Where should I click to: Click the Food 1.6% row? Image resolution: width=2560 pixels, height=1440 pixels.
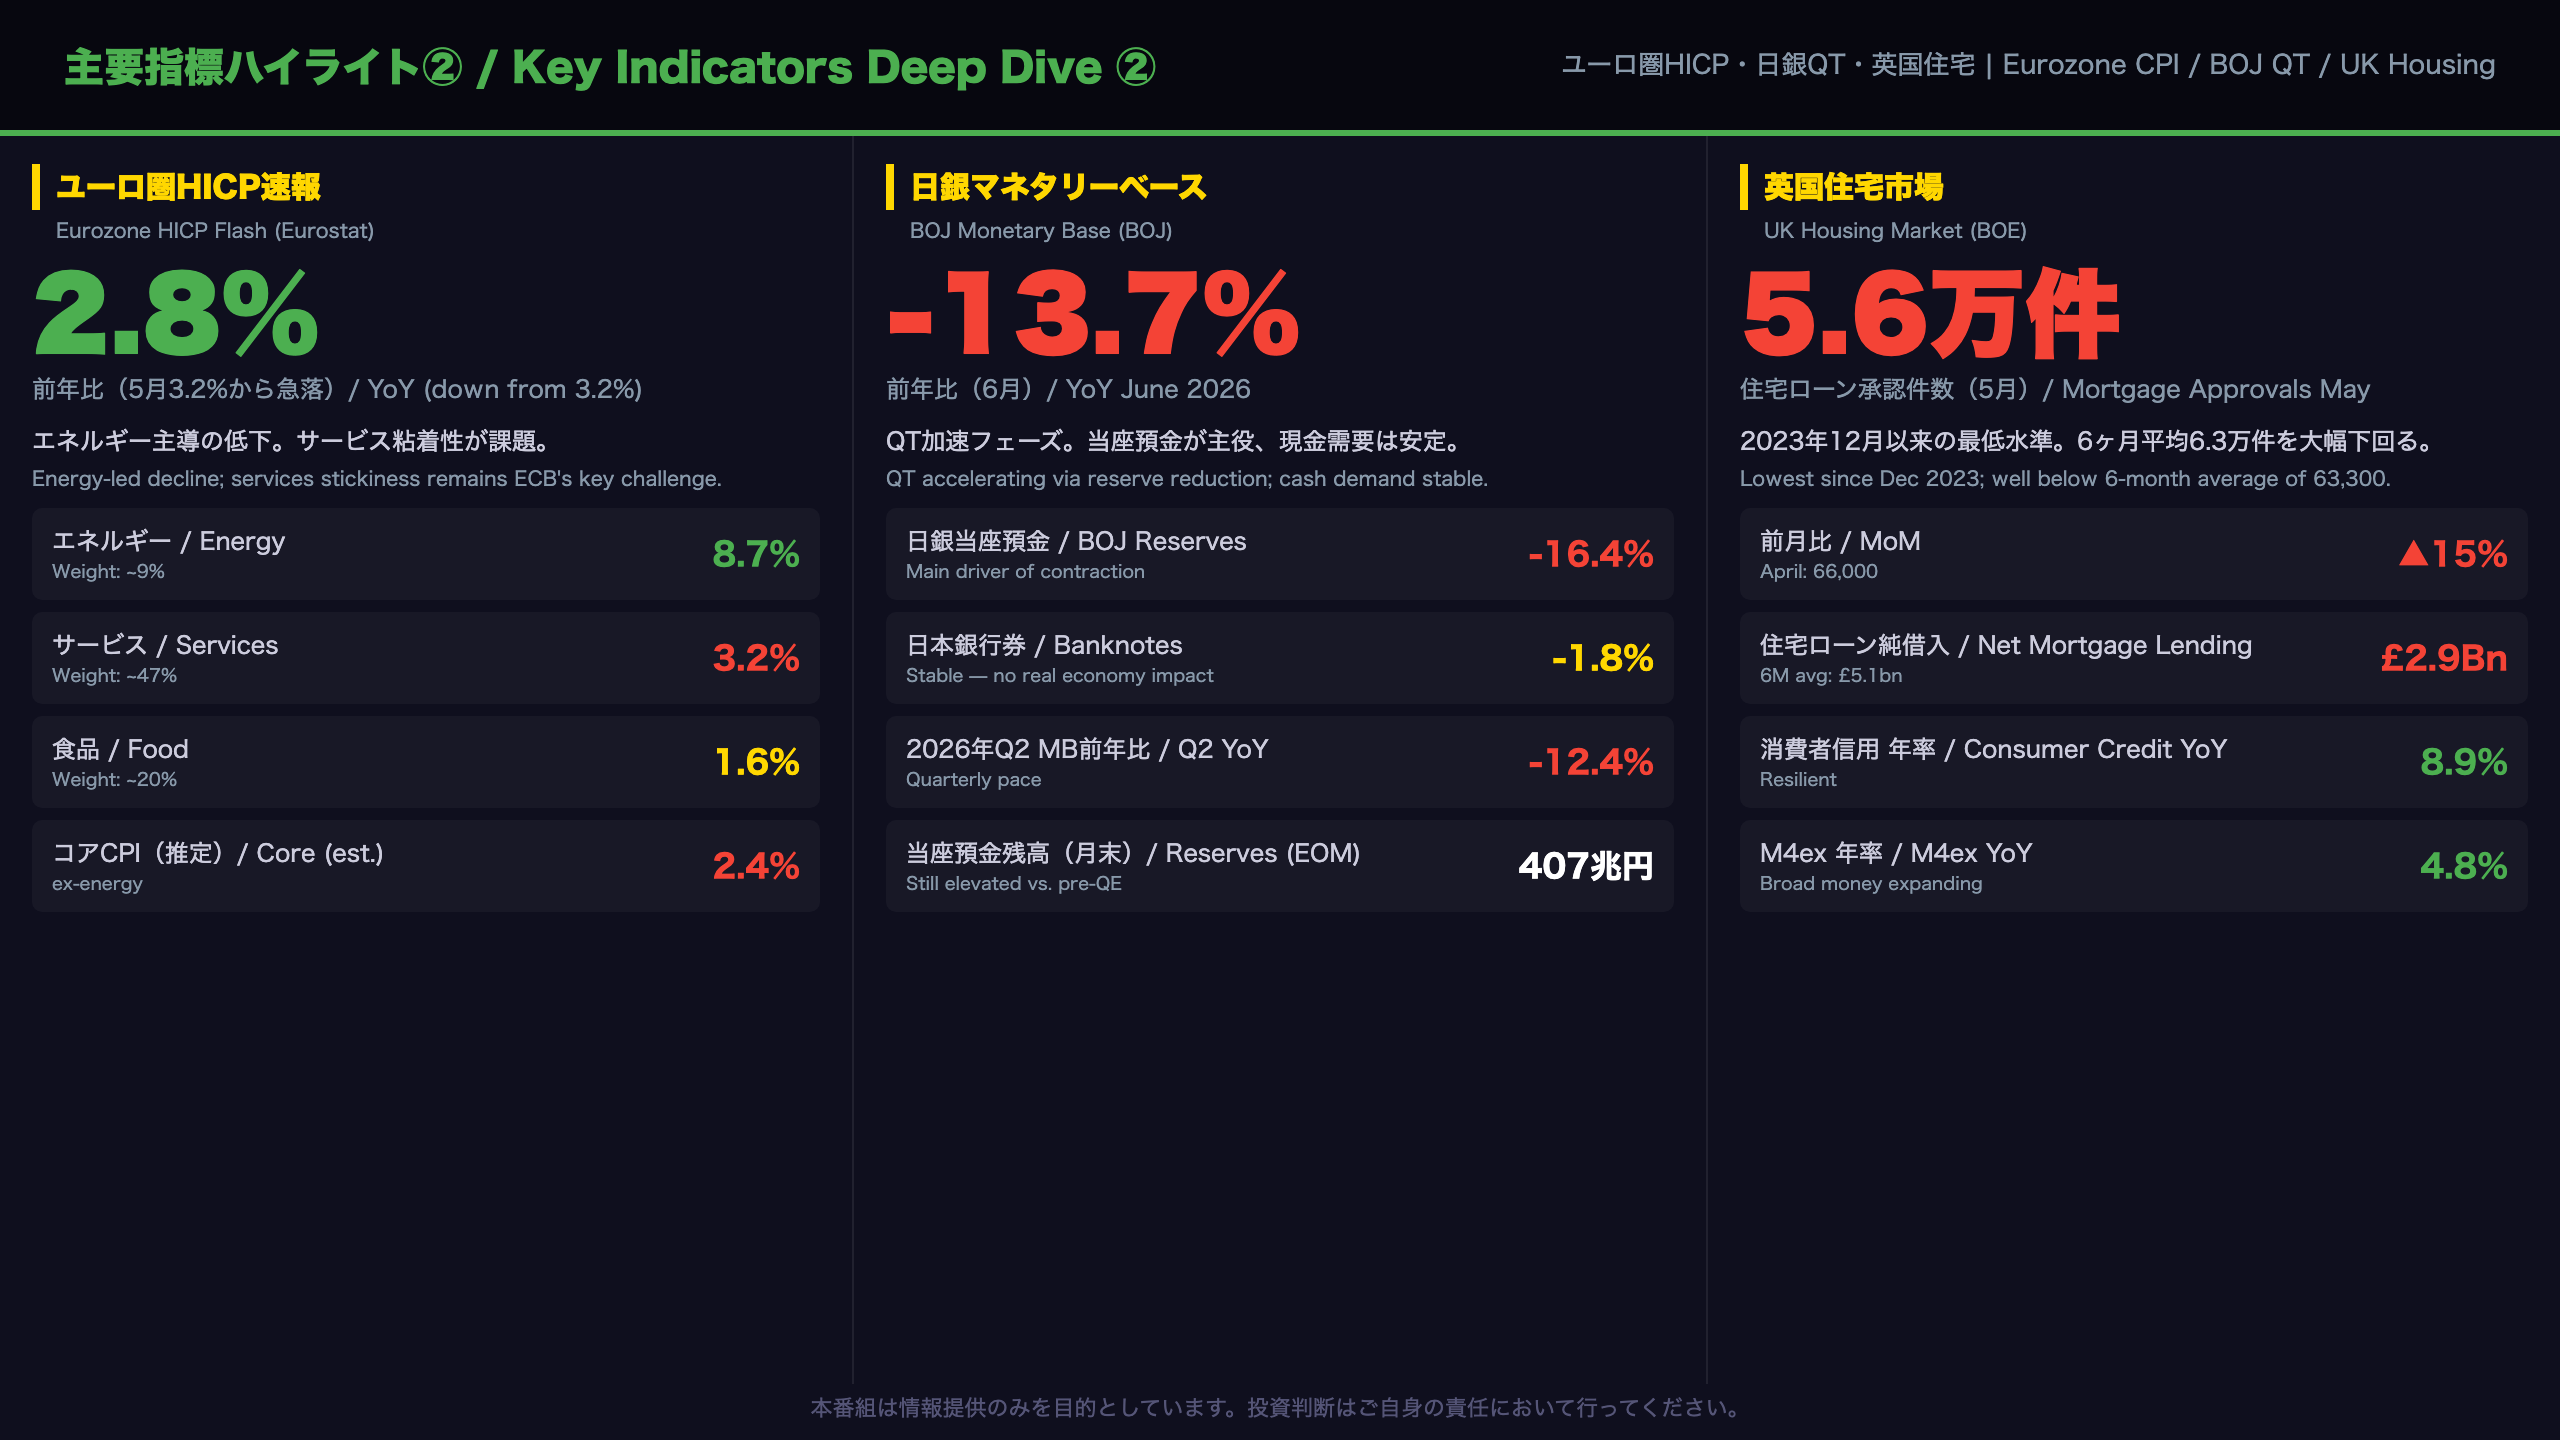[426, 762]
